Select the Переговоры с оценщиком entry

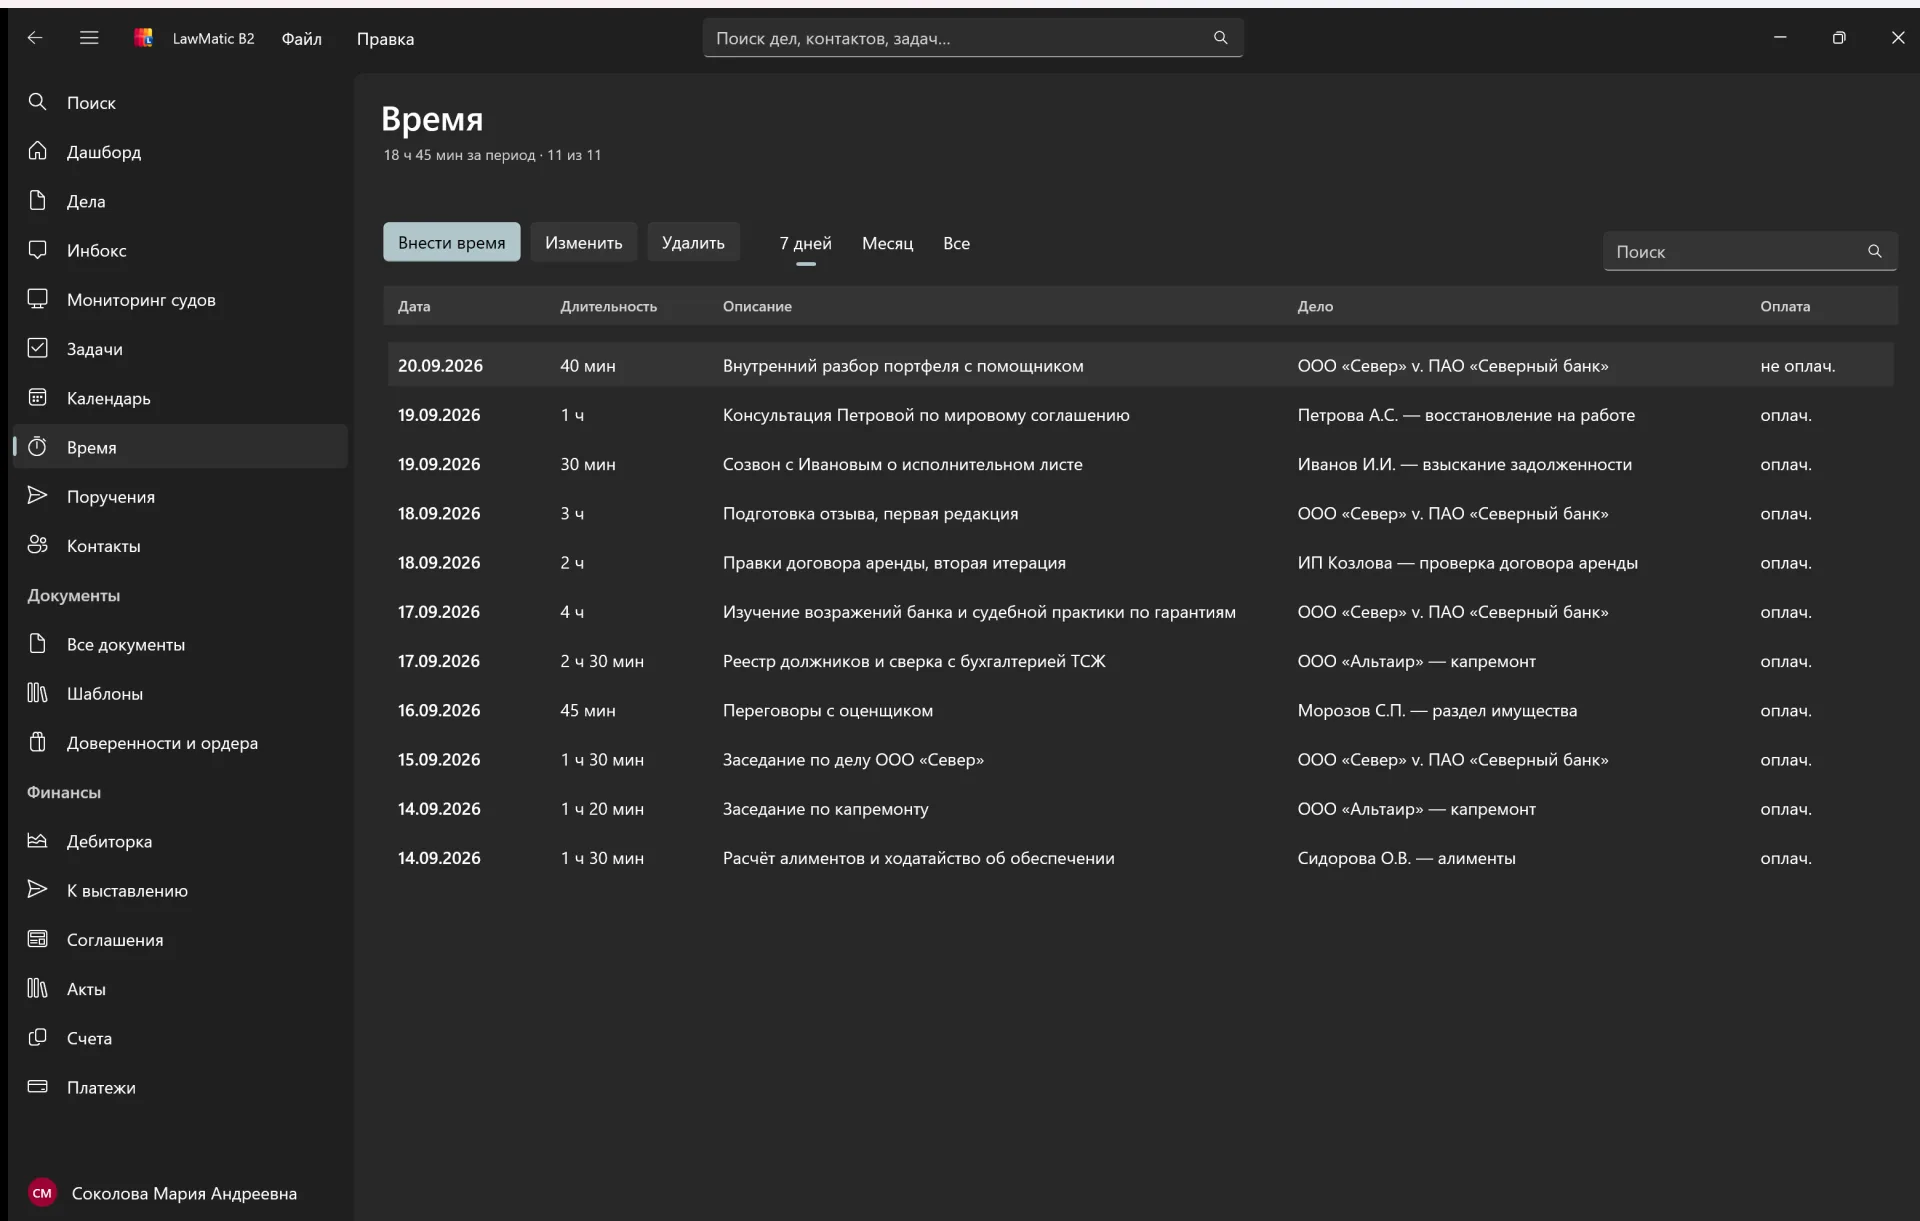click(x=1140, y=710)
